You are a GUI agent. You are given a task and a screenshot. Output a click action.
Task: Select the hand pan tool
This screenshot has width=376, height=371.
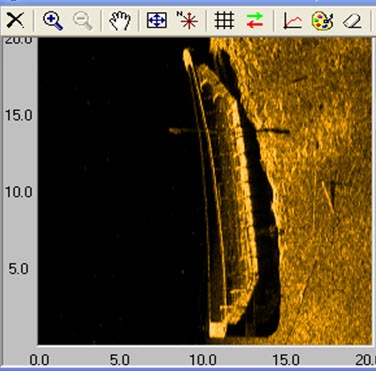tap(120, 21)
